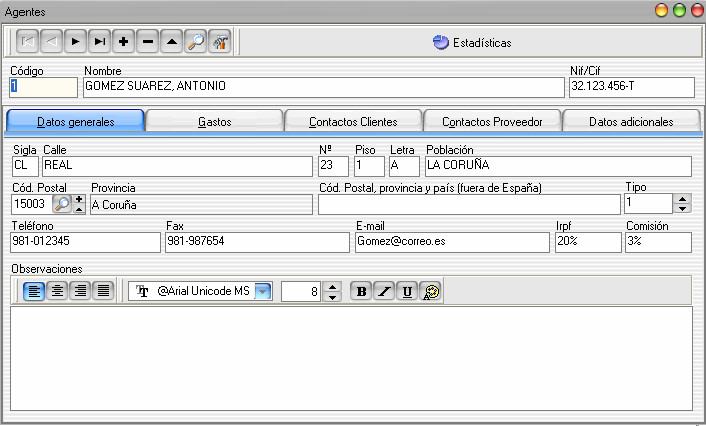Open the font color palette
Screen dimensions: 706x426
point(431,291)
